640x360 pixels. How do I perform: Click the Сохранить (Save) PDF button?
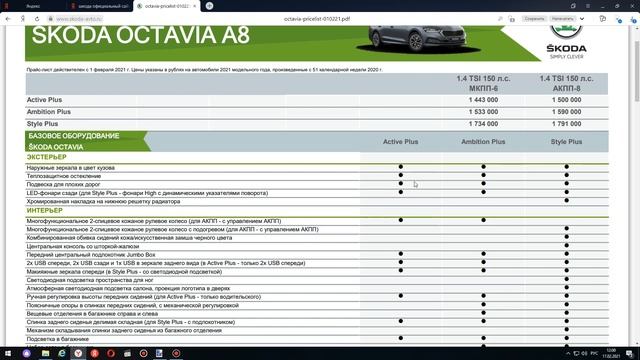coord(534,19)
